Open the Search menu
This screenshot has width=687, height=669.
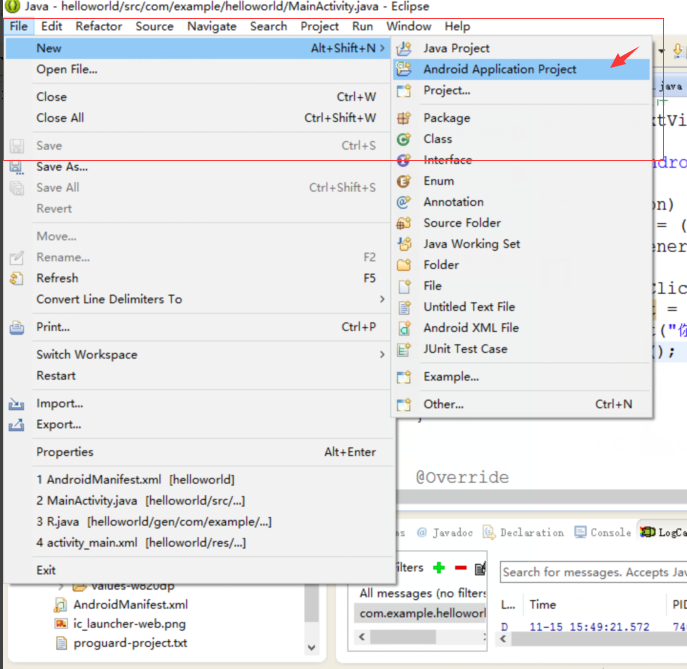[269, 27]
